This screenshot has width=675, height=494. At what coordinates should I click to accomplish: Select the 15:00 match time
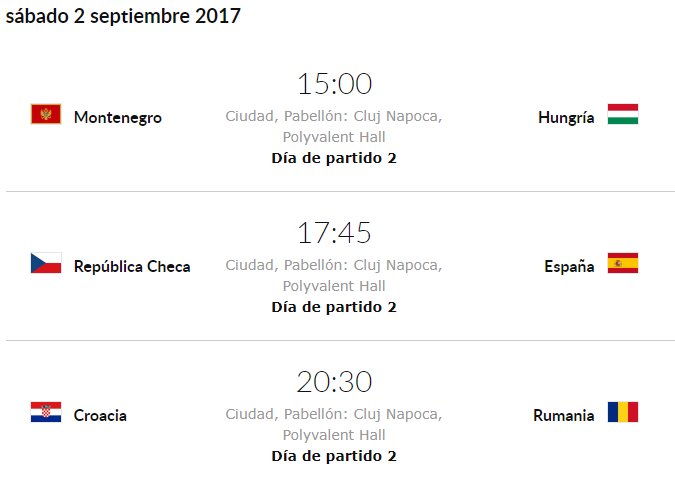[334, 84]
